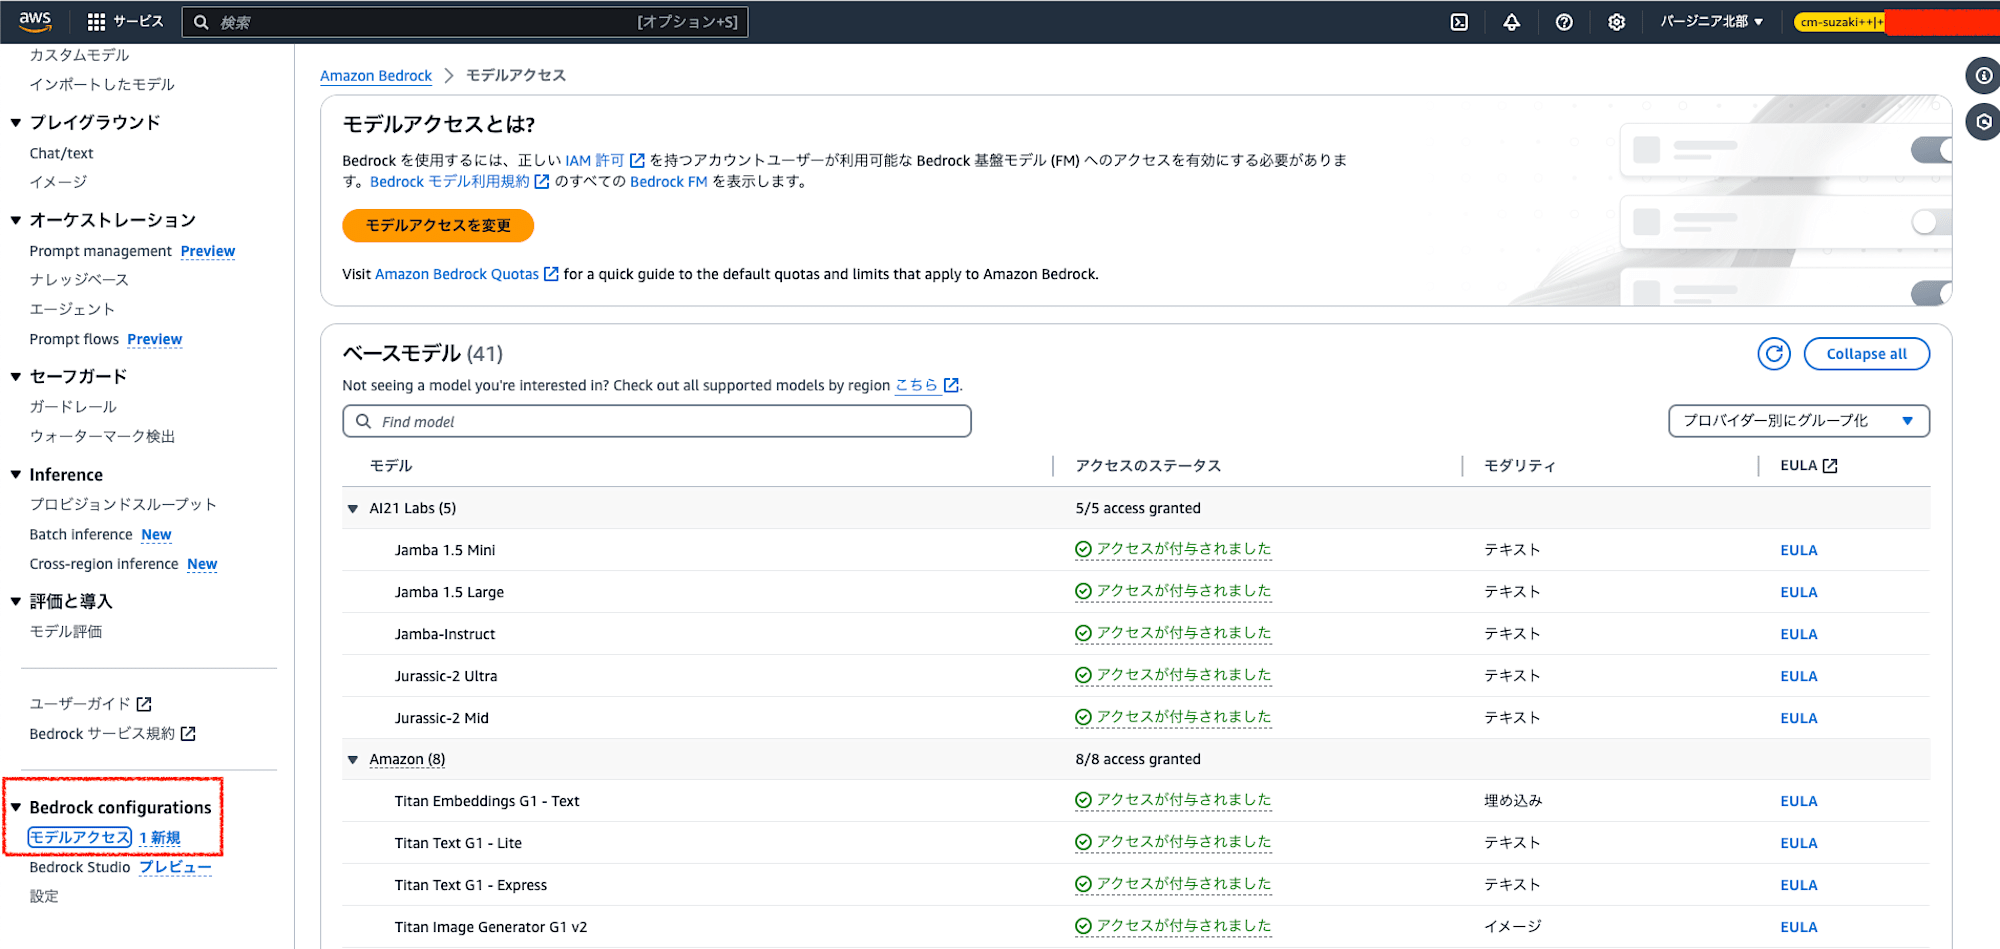Click the external link icon beside EULA header
2000x949 pixels.
point(1830,466)
